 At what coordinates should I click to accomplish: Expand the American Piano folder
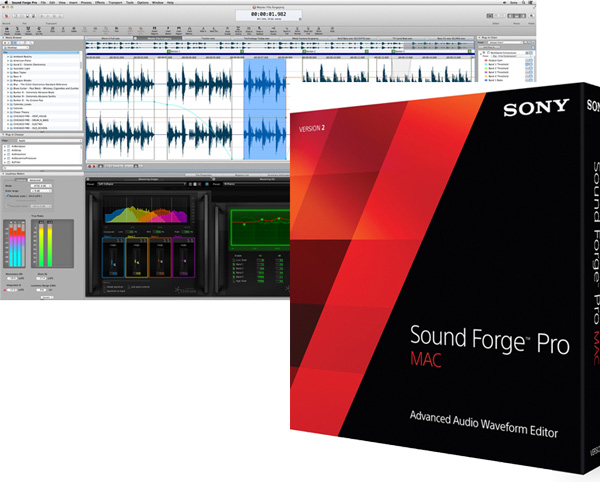point(8,60)
